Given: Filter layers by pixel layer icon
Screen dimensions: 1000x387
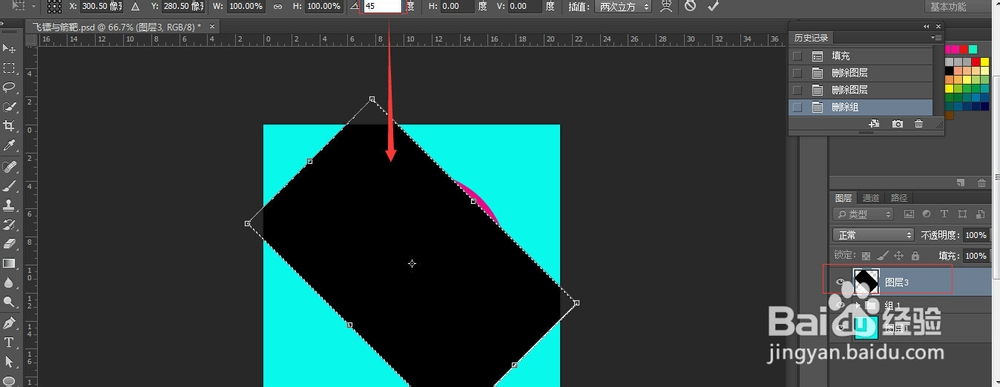Looking at the screenshot, I should point(909,214).
